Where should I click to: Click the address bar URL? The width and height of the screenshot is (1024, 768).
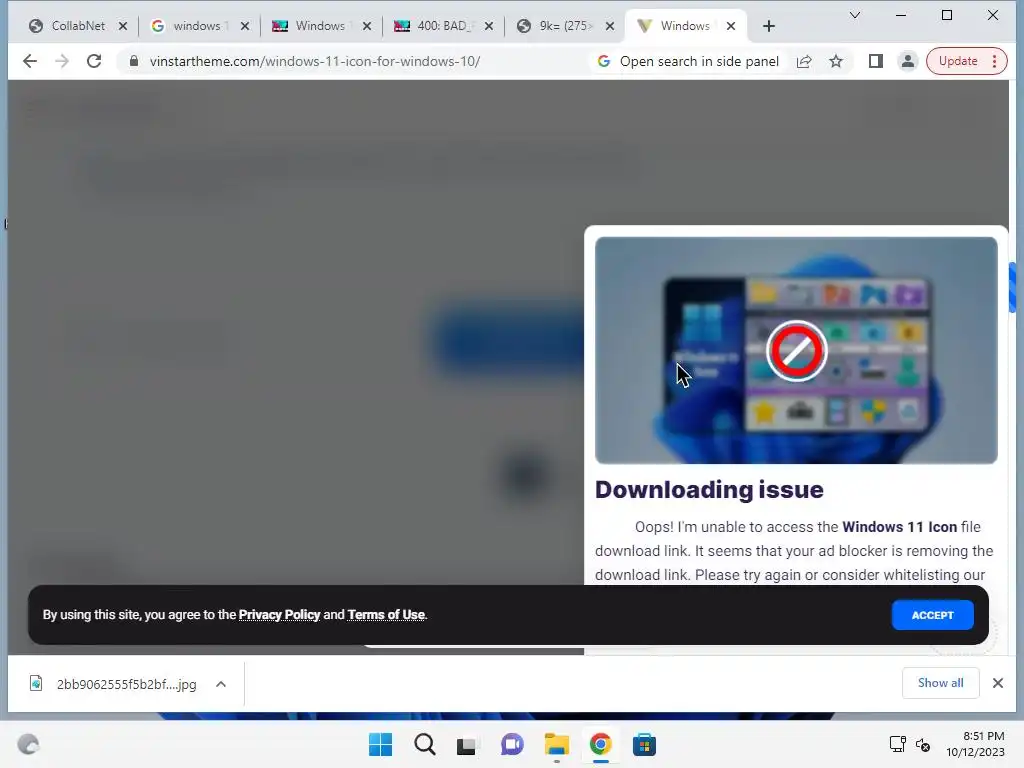[315, 61]
